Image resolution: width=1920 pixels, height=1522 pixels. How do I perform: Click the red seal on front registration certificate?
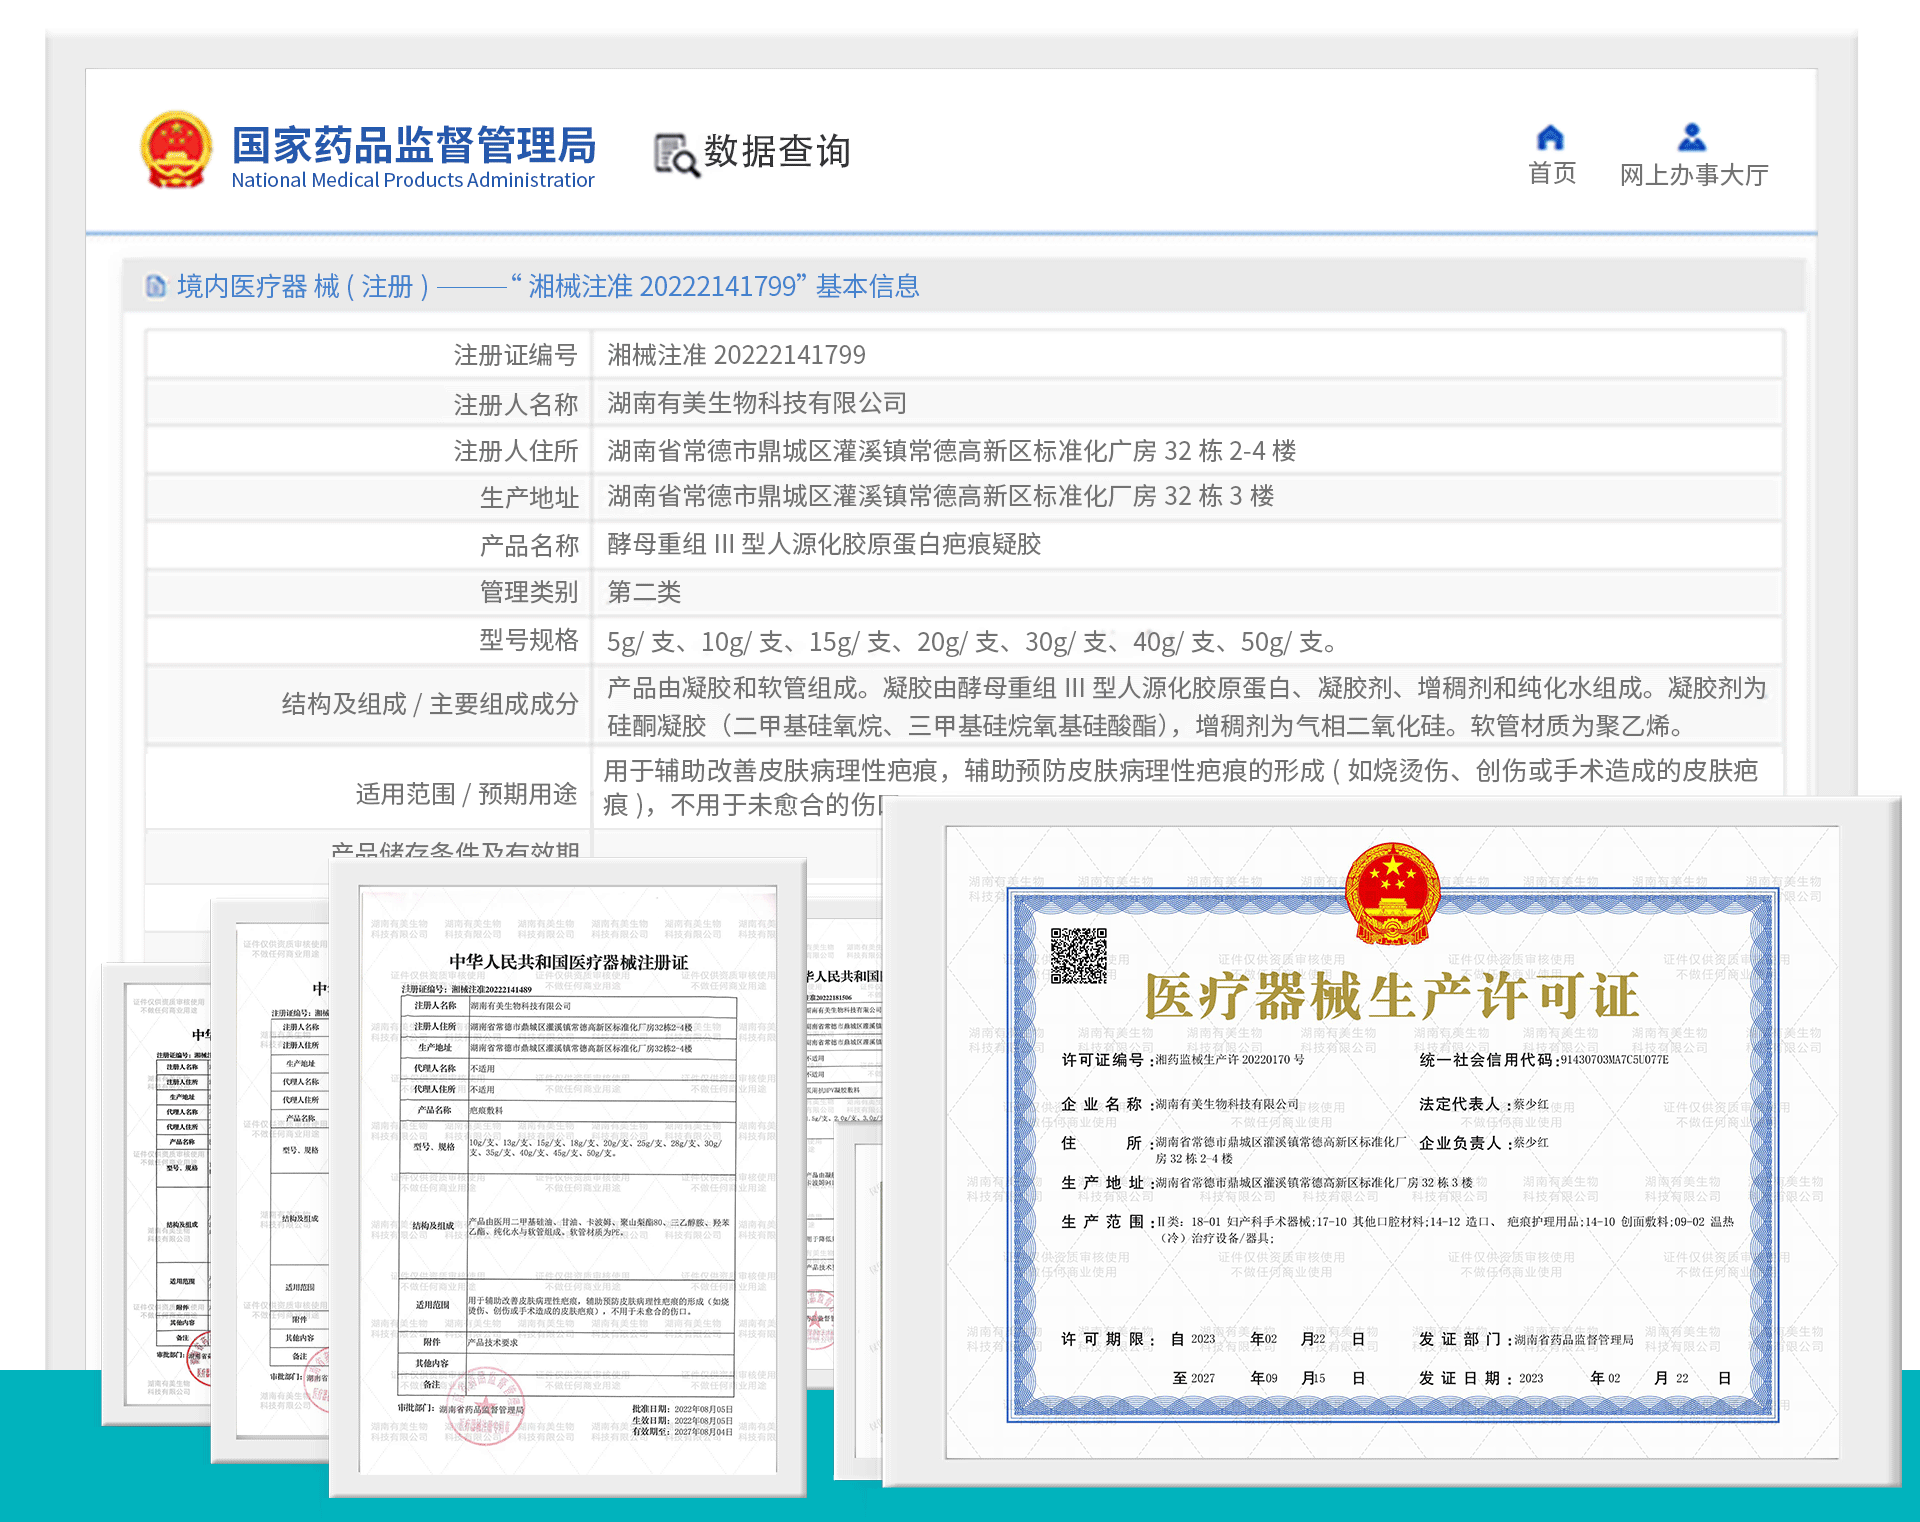pos(486,1408)
